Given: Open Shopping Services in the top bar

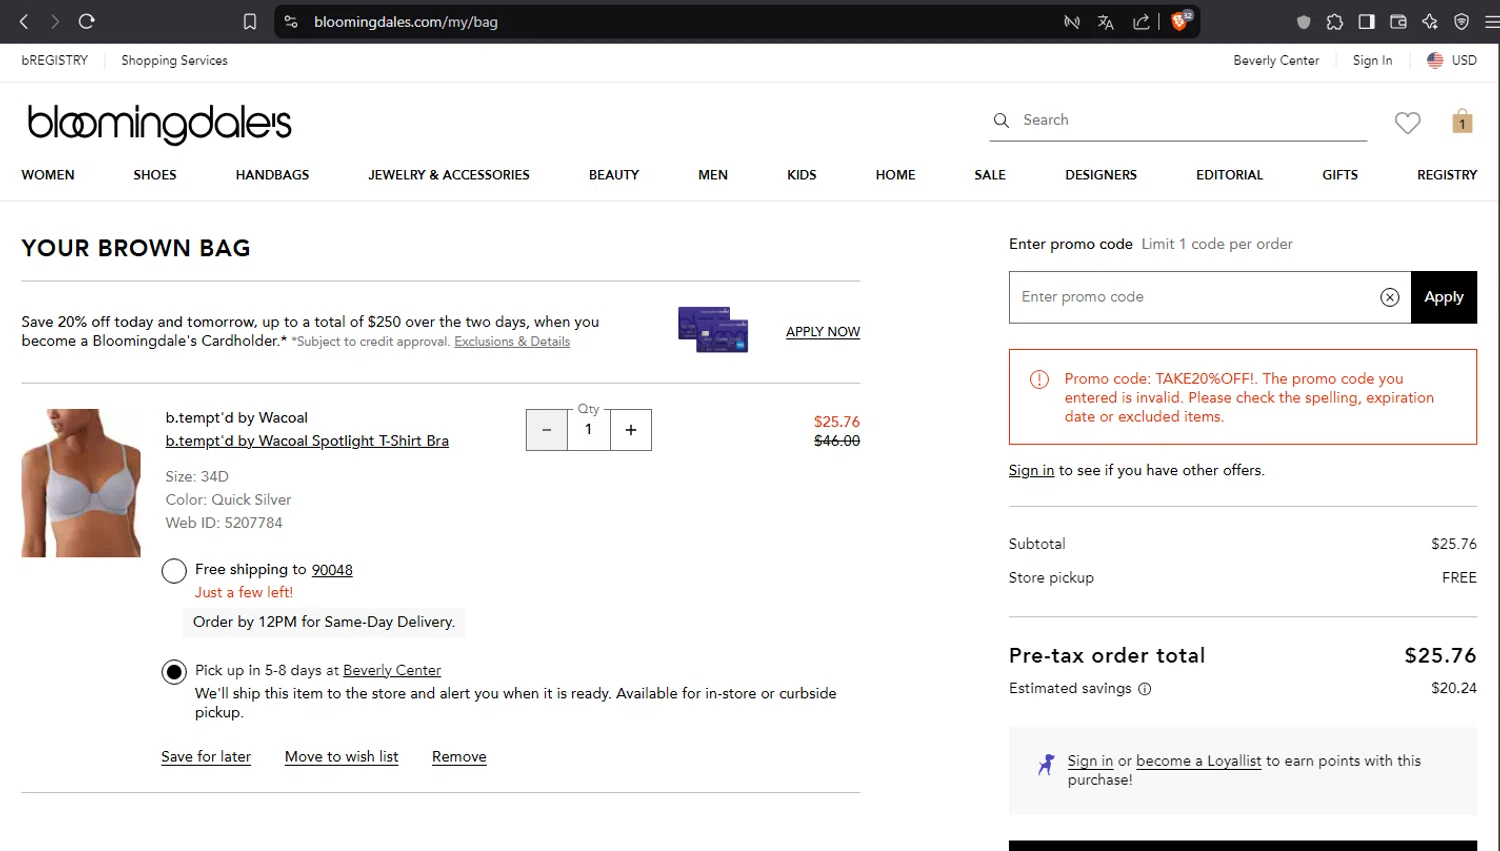Looking at the screenshot, I should point(174,61).
